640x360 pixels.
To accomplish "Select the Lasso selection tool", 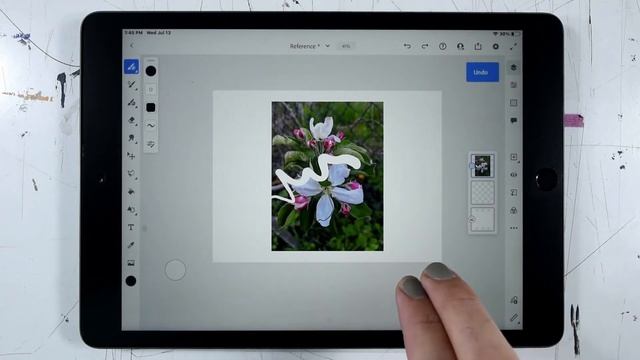I will (131, 174).
